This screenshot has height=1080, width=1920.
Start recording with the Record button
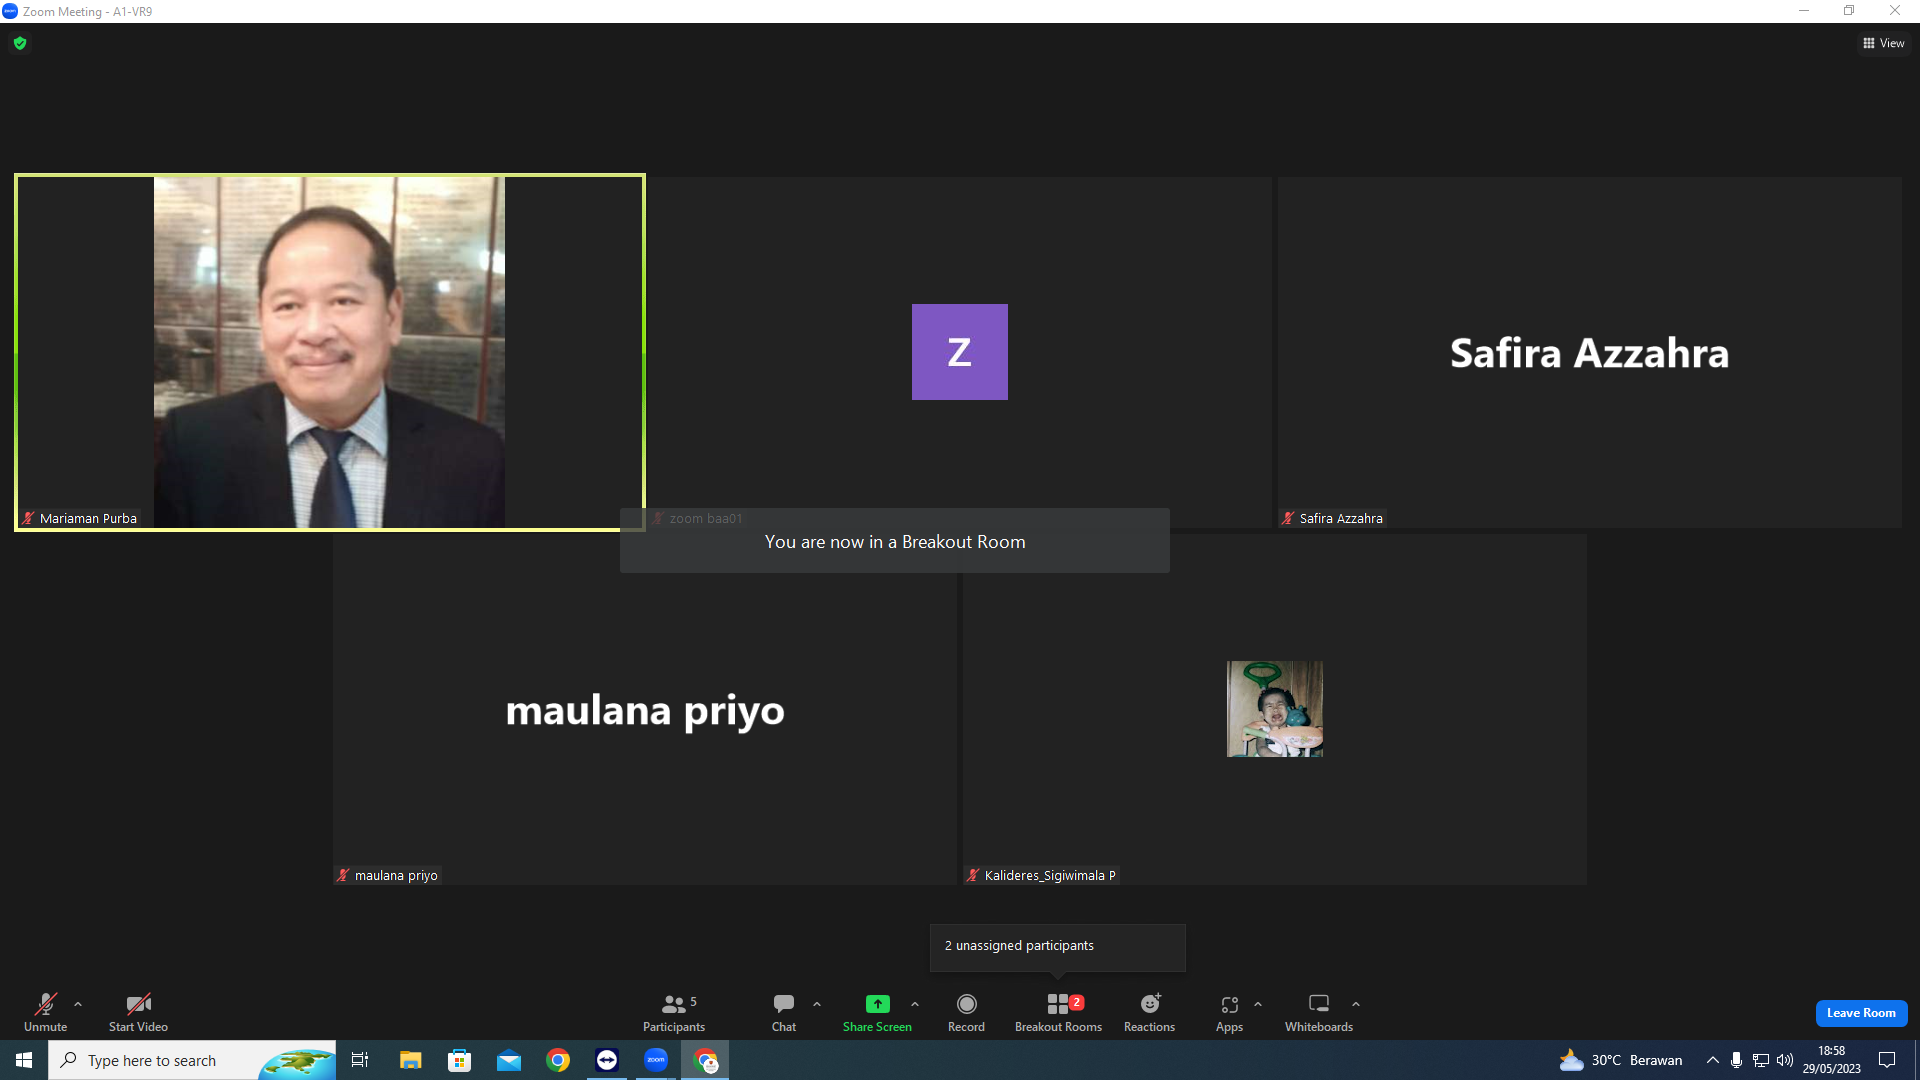pos(966,1012)
